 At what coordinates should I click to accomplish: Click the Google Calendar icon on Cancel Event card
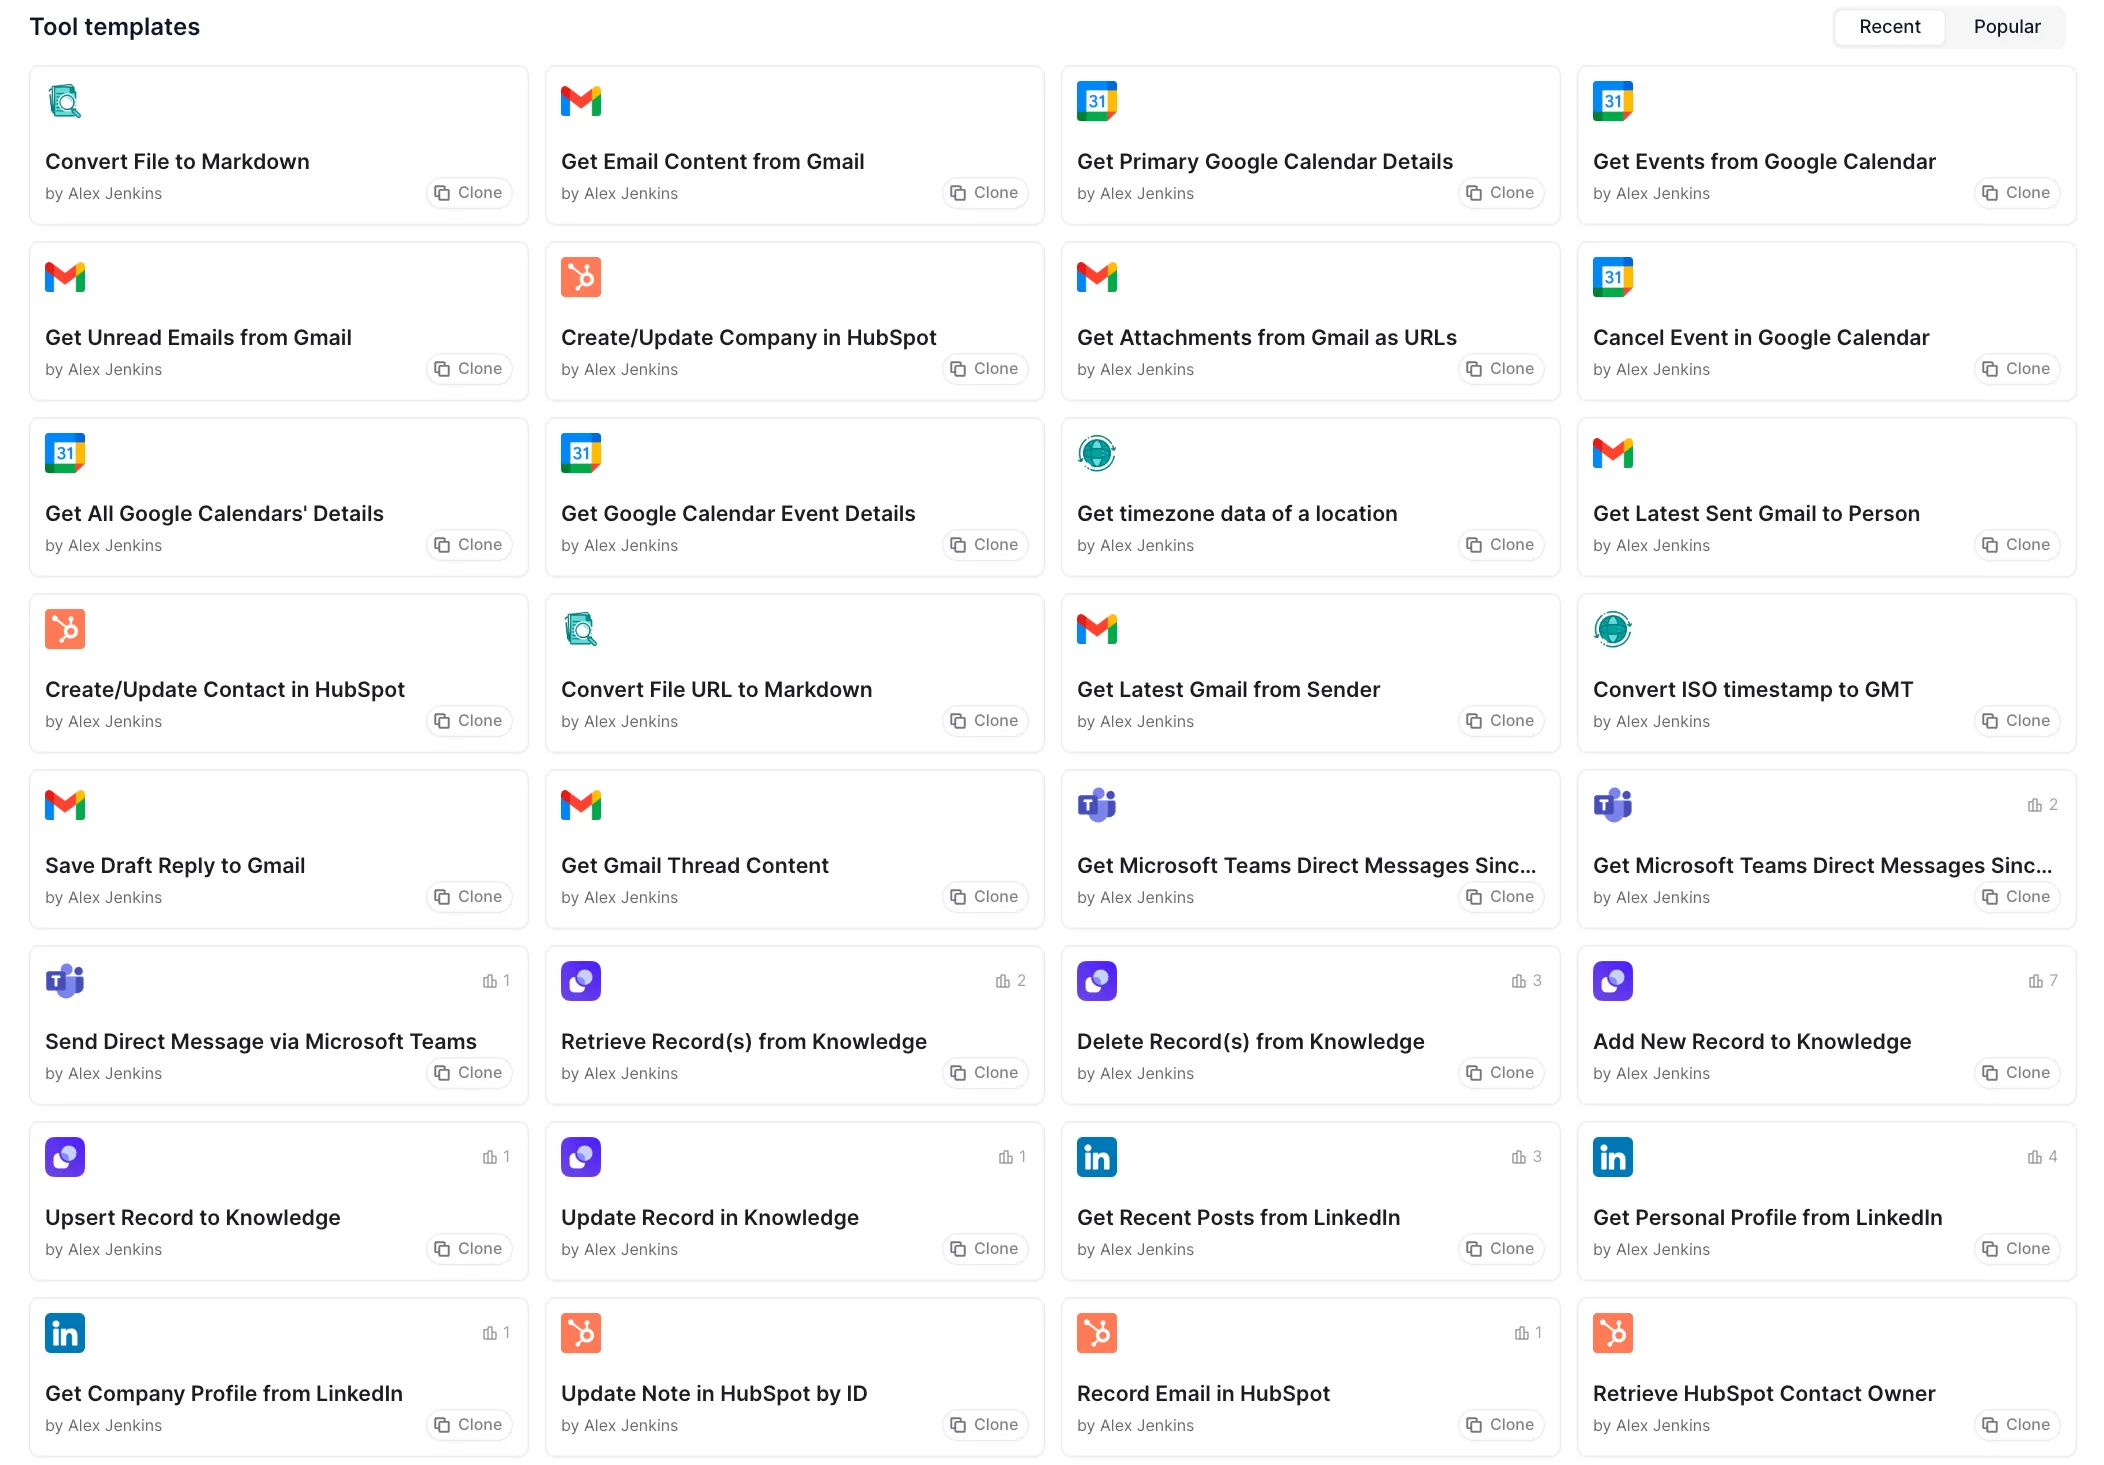pos(1613,277)
